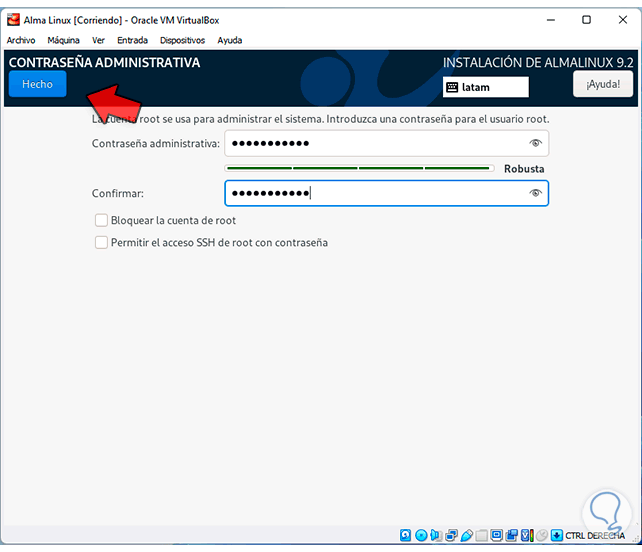Click the keyboard capture arrow icon

click(556, 535)
